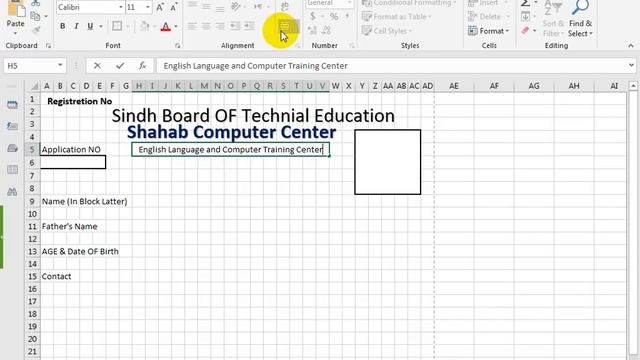Image resolution: width=640 pixels, height=360 pixels.
Task: Click the Name Box showing H5
Action: point(30,66)
